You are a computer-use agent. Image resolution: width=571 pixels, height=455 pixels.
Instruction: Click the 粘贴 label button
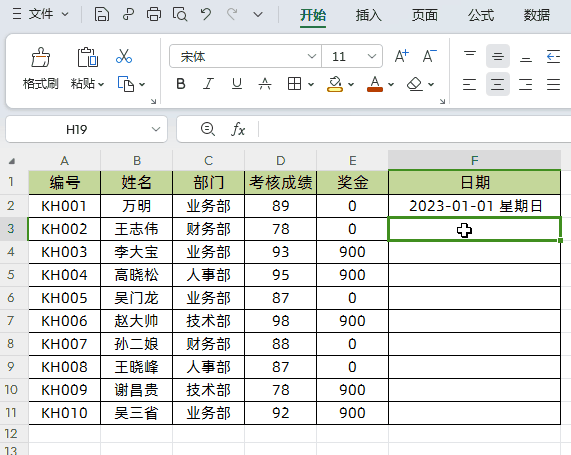tap(82, 84)
